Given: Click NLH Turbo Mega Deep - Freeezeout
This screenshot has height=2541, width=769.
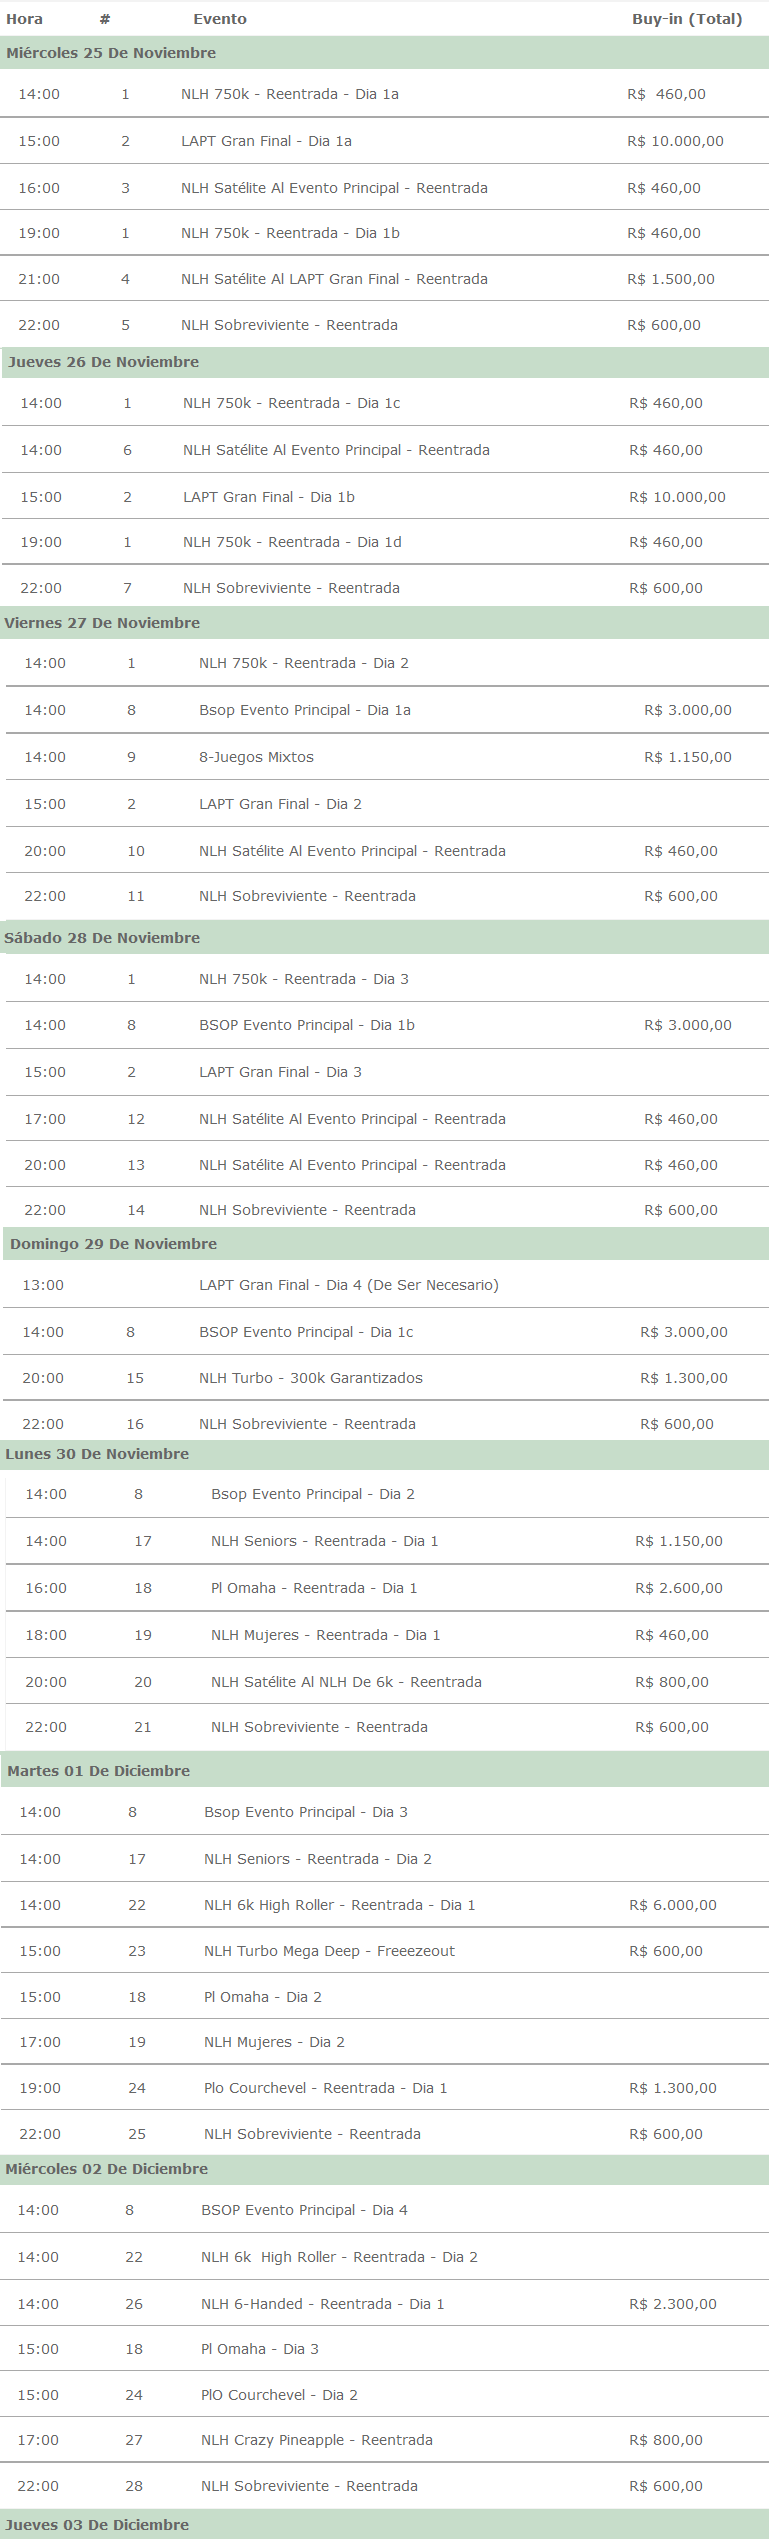Looking at the screenshot, I should tap(329, 1951).
